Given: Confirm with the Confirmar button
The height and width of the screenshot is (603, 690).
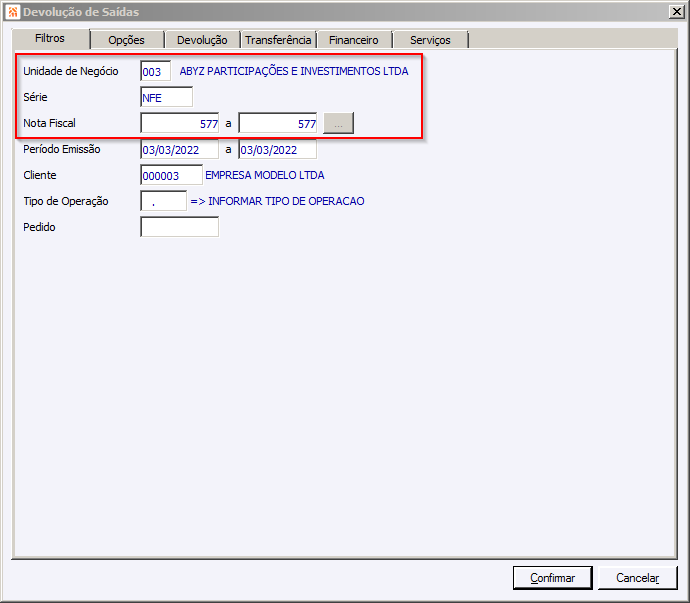Looking at the screenshot, I should [552, 577].
